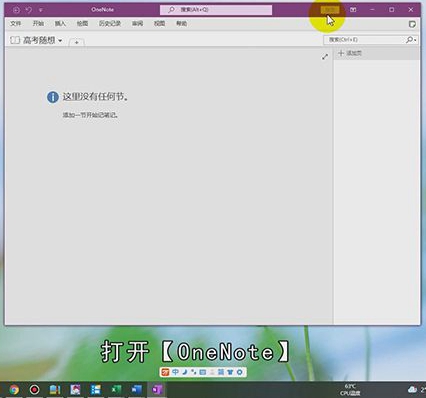Click the undo icon in OneNote title bar
Screen dimensions: 426x398
pos(29,10)
